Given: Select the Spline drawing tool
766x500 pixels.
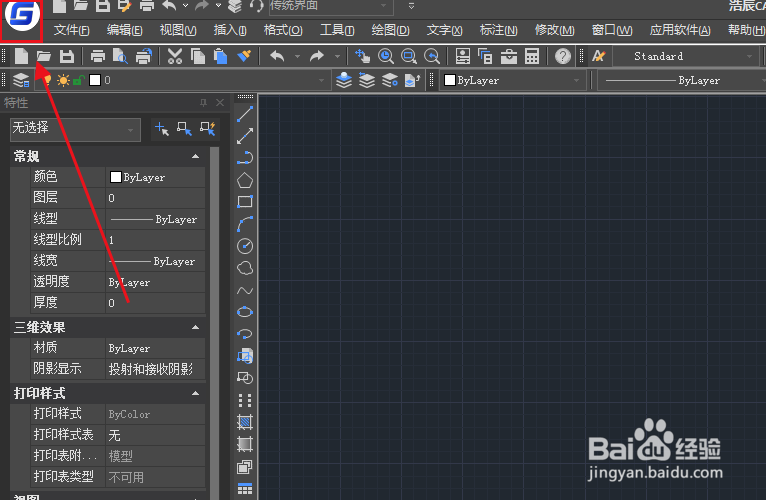Looking at the screenshot, I should [245, 290].
